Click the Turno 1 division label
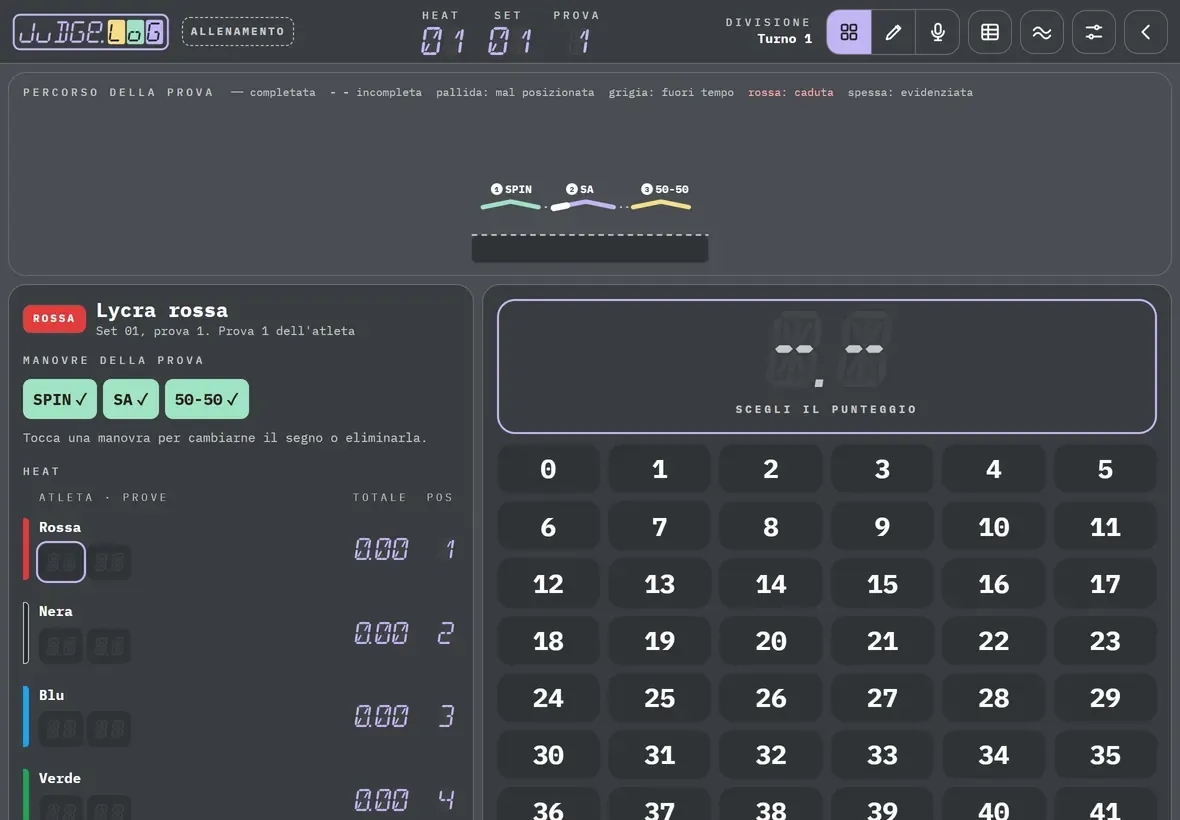 click(x=785, y=38)
